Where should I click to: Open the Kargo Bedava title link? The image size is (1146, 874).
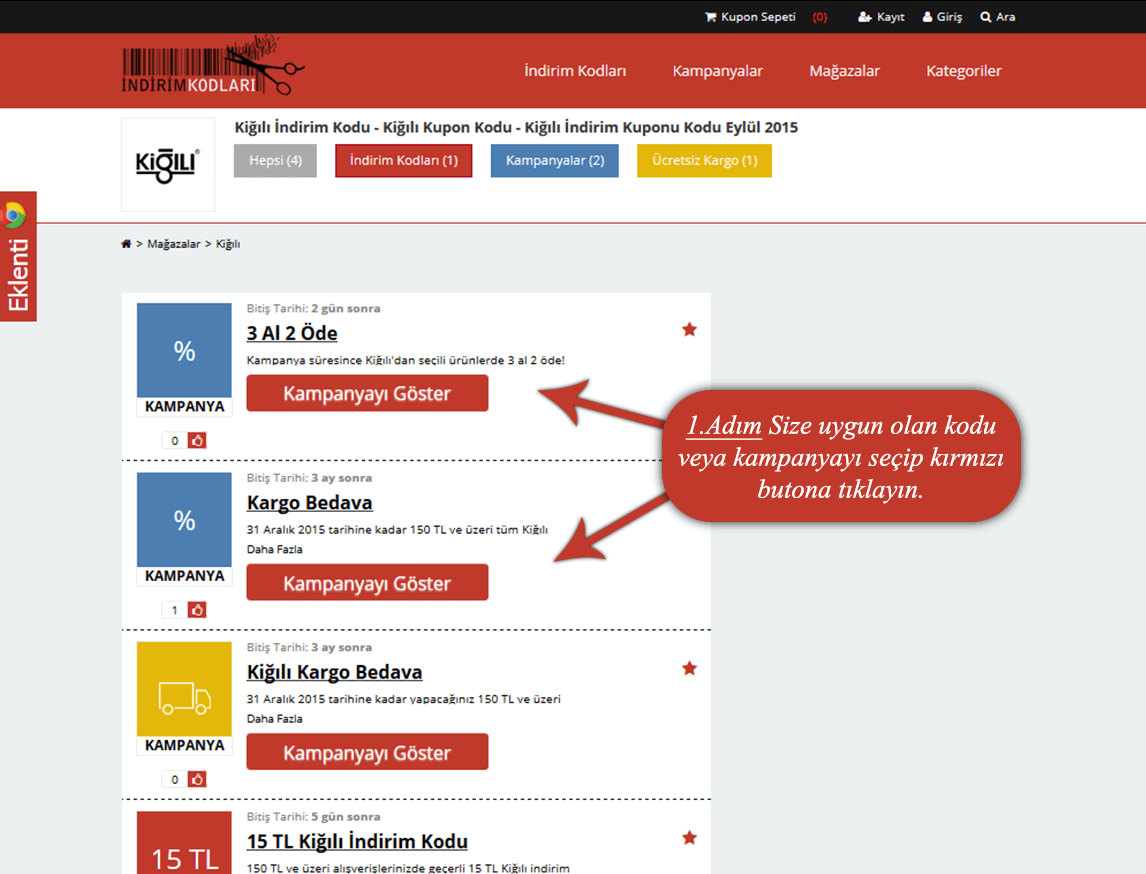coord(309,503)
